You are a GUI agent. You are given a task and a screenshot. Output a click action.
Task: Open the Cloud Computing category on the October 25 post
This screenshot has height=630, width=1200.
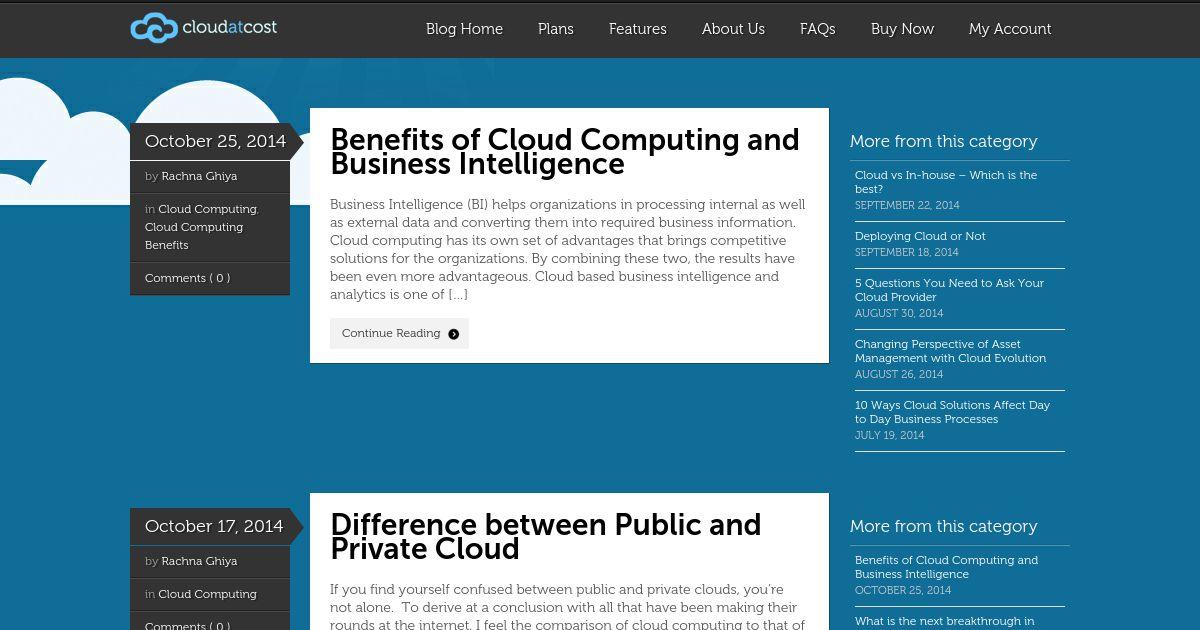point(207,209)
